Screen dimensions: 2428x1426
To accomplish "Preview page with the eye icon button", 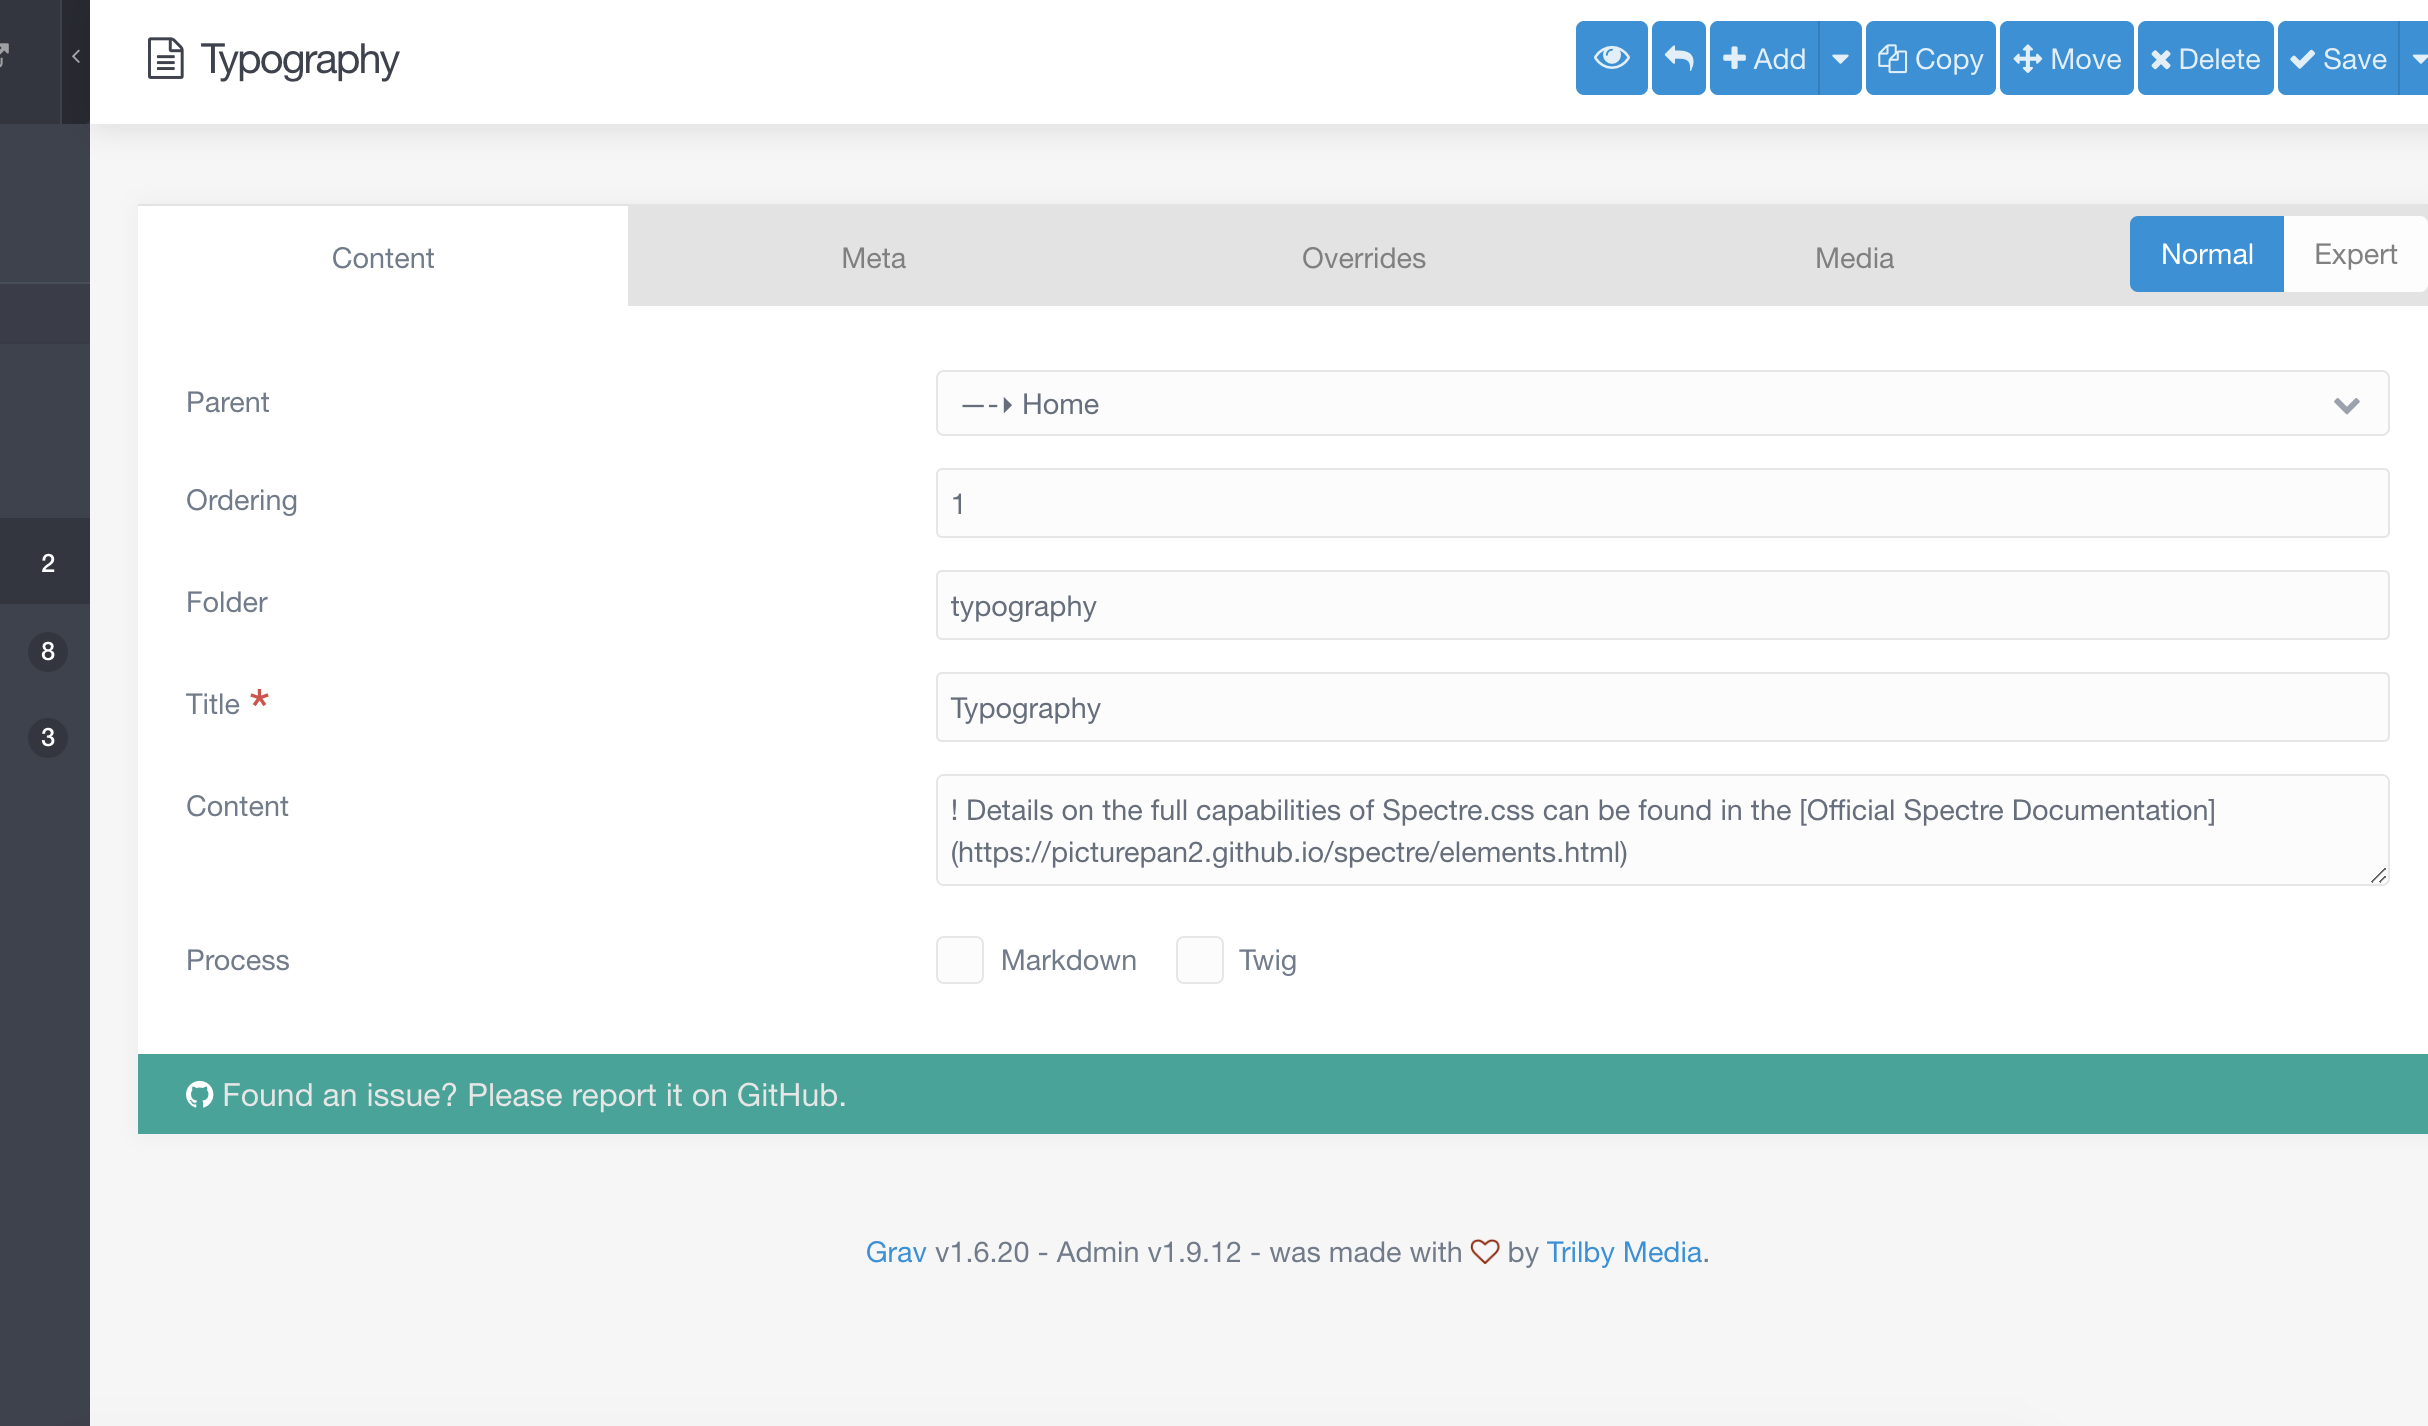I will coord(1611,58).
